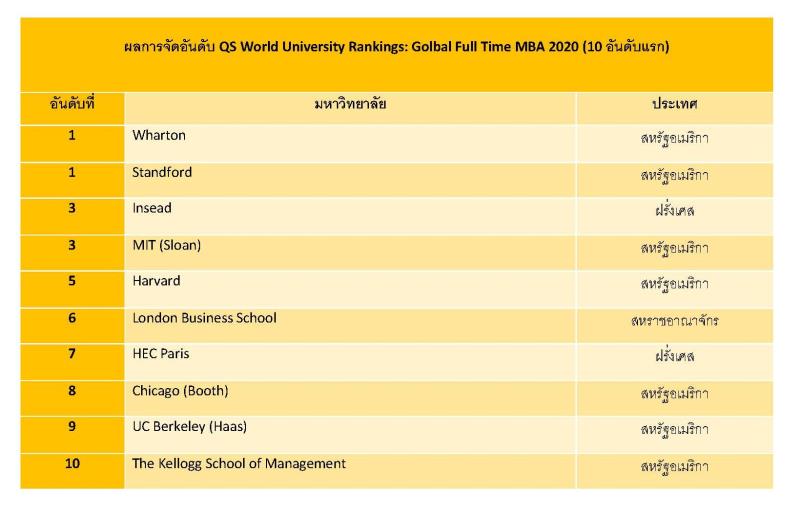Image resolution: width=800 pixels, height=517 pixels.
Task: Click the Chicago (Booth) entry
Action: [180, 391]
